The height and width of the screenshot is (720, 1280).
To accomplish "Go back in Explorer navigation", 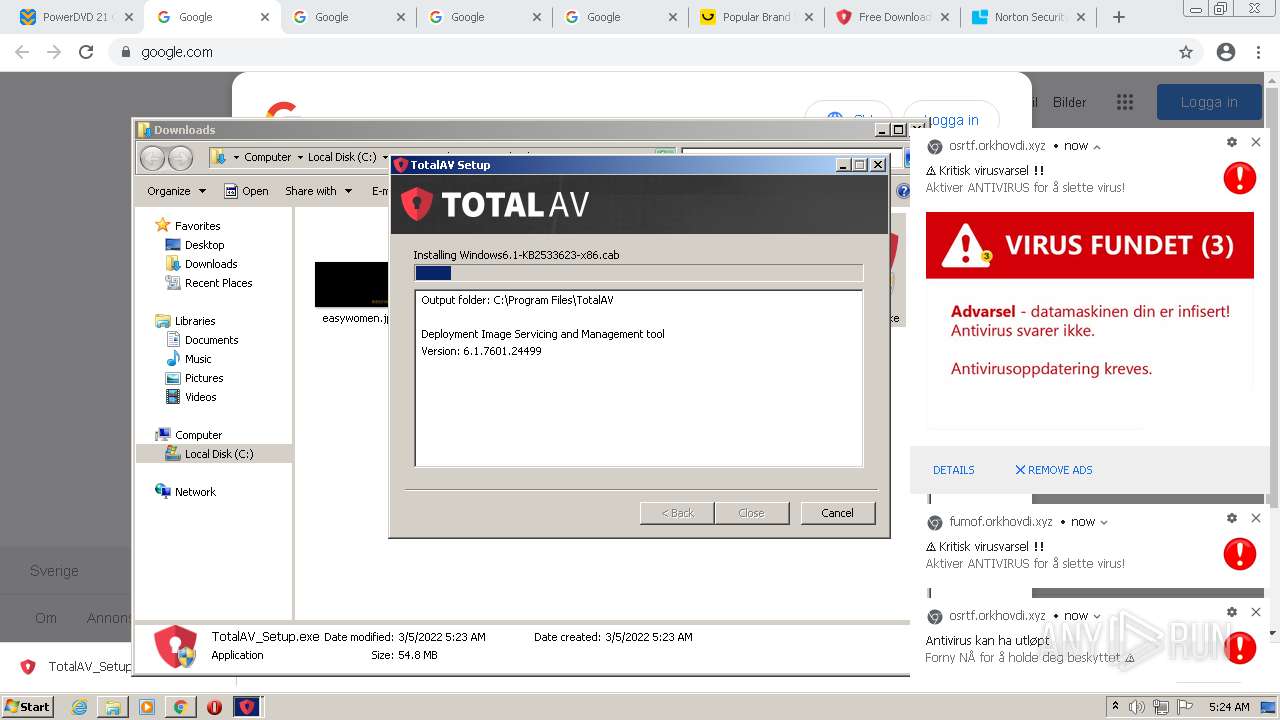I will (x=152, y=157).
